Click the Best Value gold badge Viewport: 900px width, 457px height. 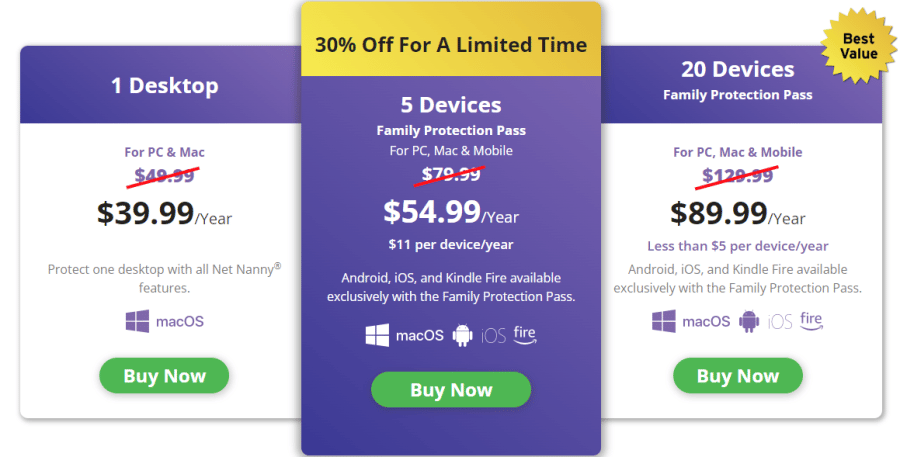(859, 46)
